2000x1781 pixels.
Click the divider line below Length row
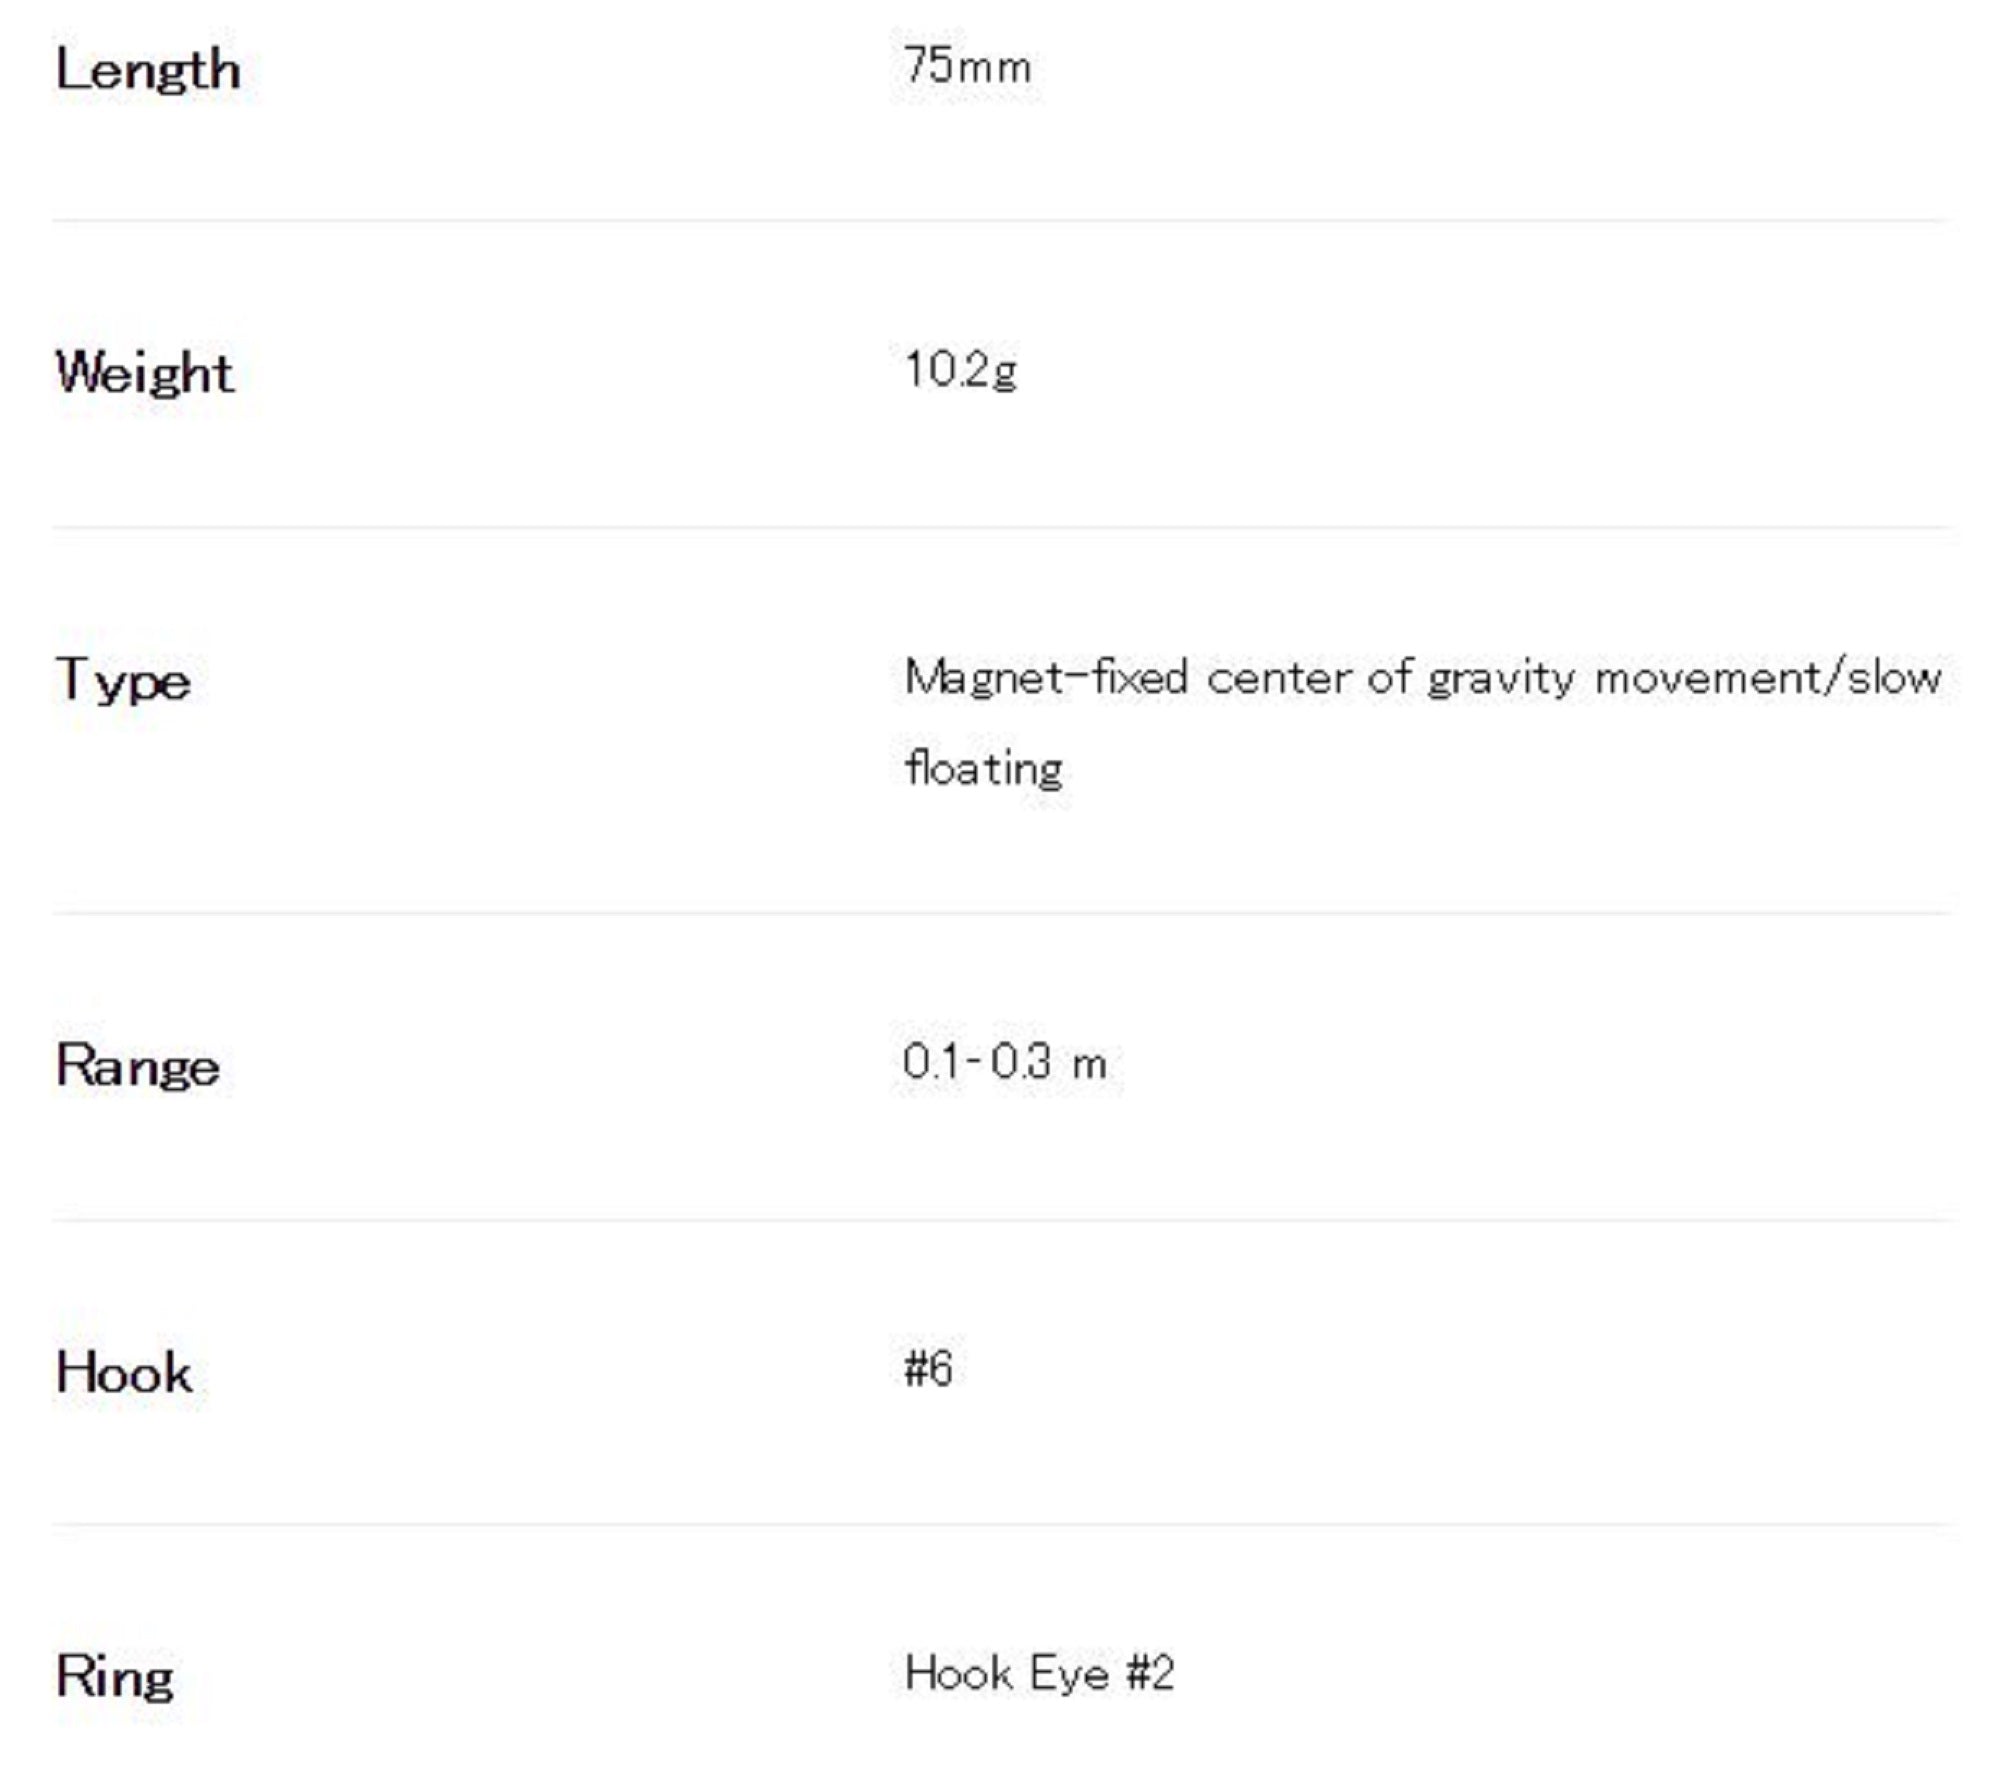click(x=1000, y=220)
